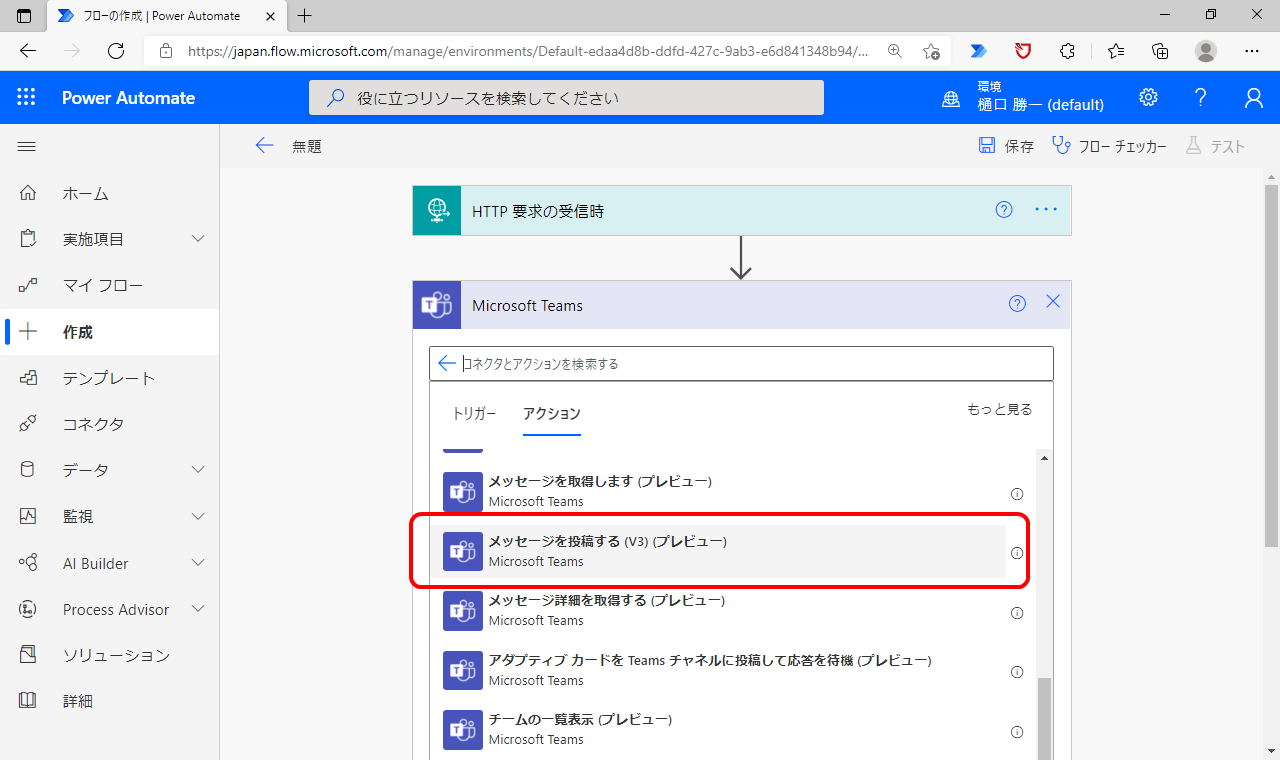Click the Process Advisor sidebar icon

tap(28, 609)
